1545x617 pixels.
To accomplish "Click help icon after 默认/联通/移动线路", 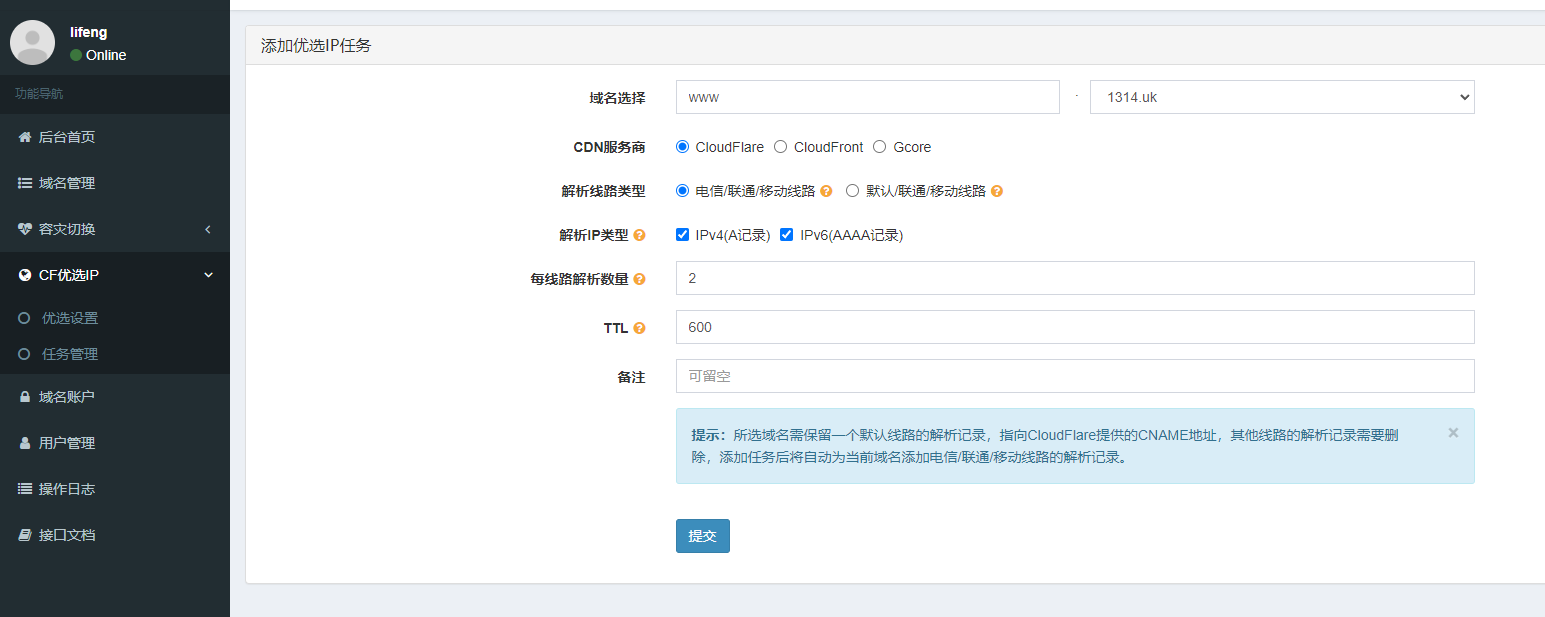I will pos(997,191).
